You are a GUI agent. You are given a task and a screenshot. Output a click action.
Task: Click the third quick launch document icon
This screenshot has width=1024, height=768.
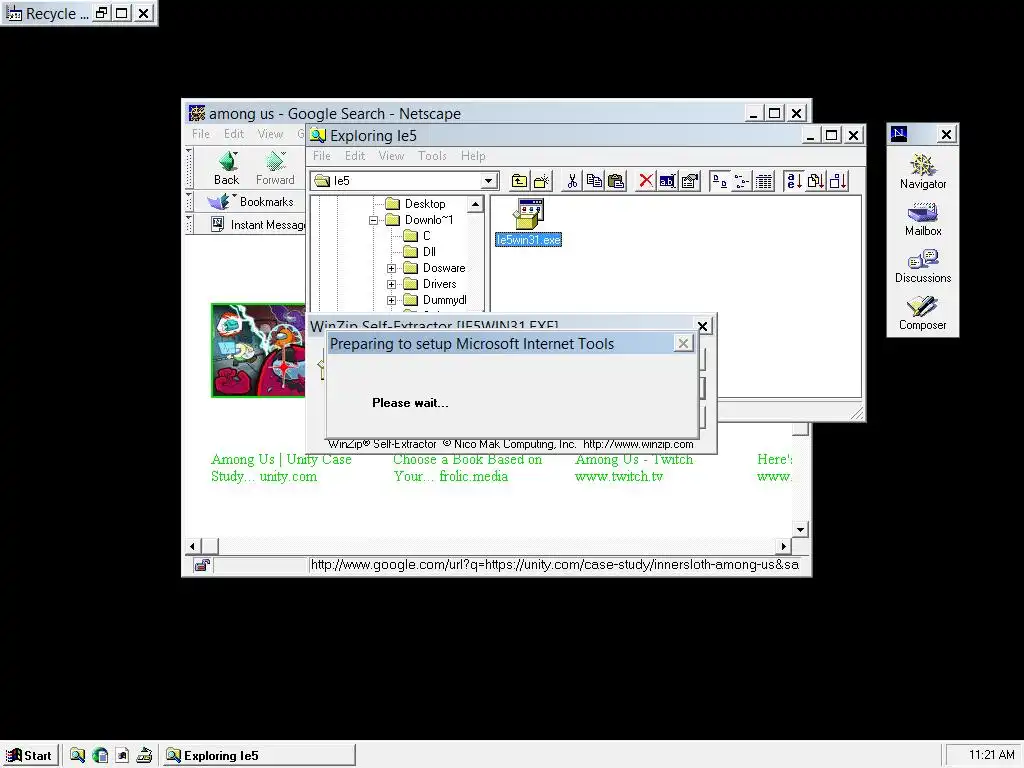(122, 756)
